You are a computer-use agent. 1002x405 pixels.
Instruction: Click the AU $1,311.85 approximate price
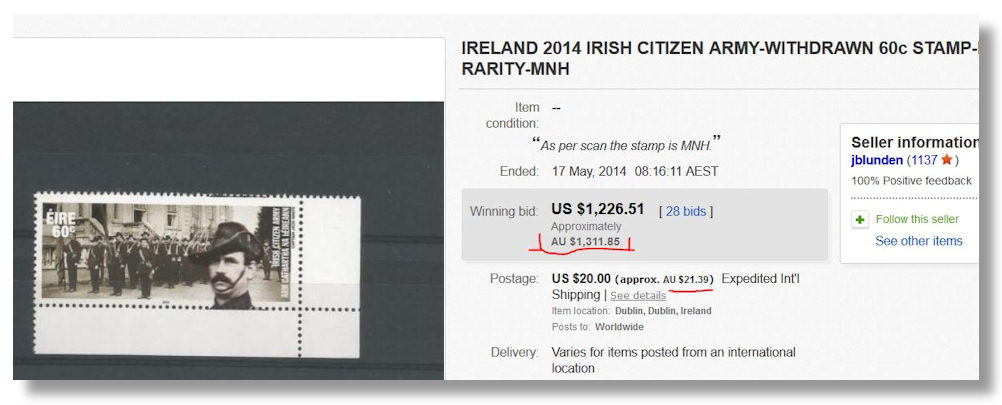pos(592,242)
